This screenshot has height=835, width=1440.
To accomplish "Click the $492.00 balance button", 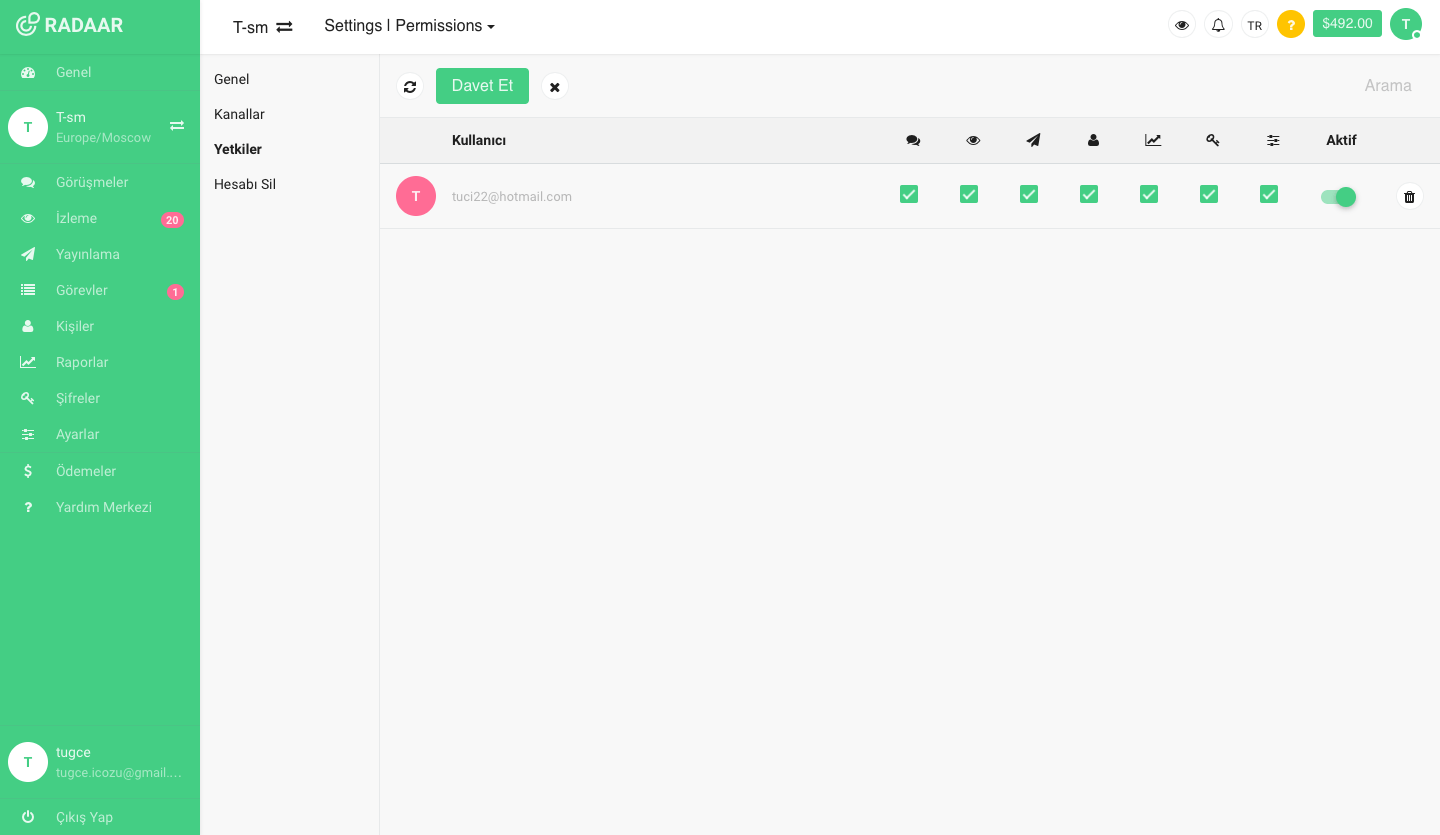I will (x=1347, y=24).
